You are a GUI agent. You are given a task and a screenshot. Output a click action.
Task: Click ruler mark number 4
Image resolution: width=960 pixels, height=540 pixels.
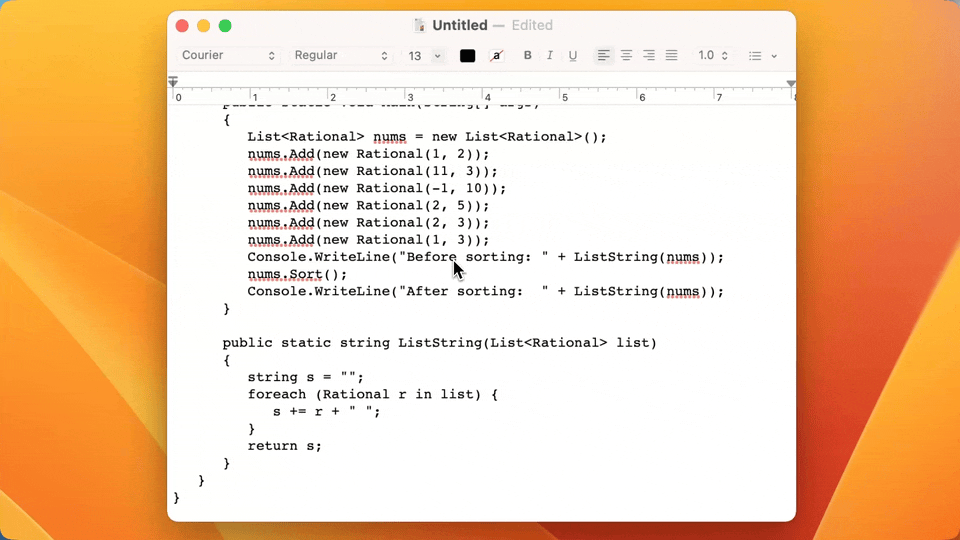coord(487,97)
